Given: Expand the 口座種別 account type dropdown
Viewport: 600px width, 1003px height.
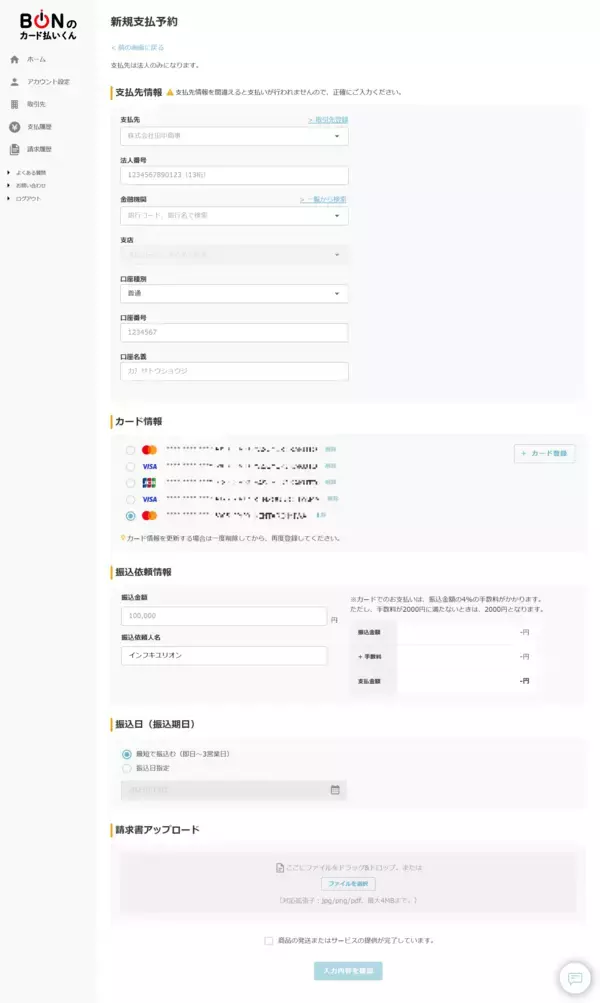Looking at the screenshot, I should point(234,294).
